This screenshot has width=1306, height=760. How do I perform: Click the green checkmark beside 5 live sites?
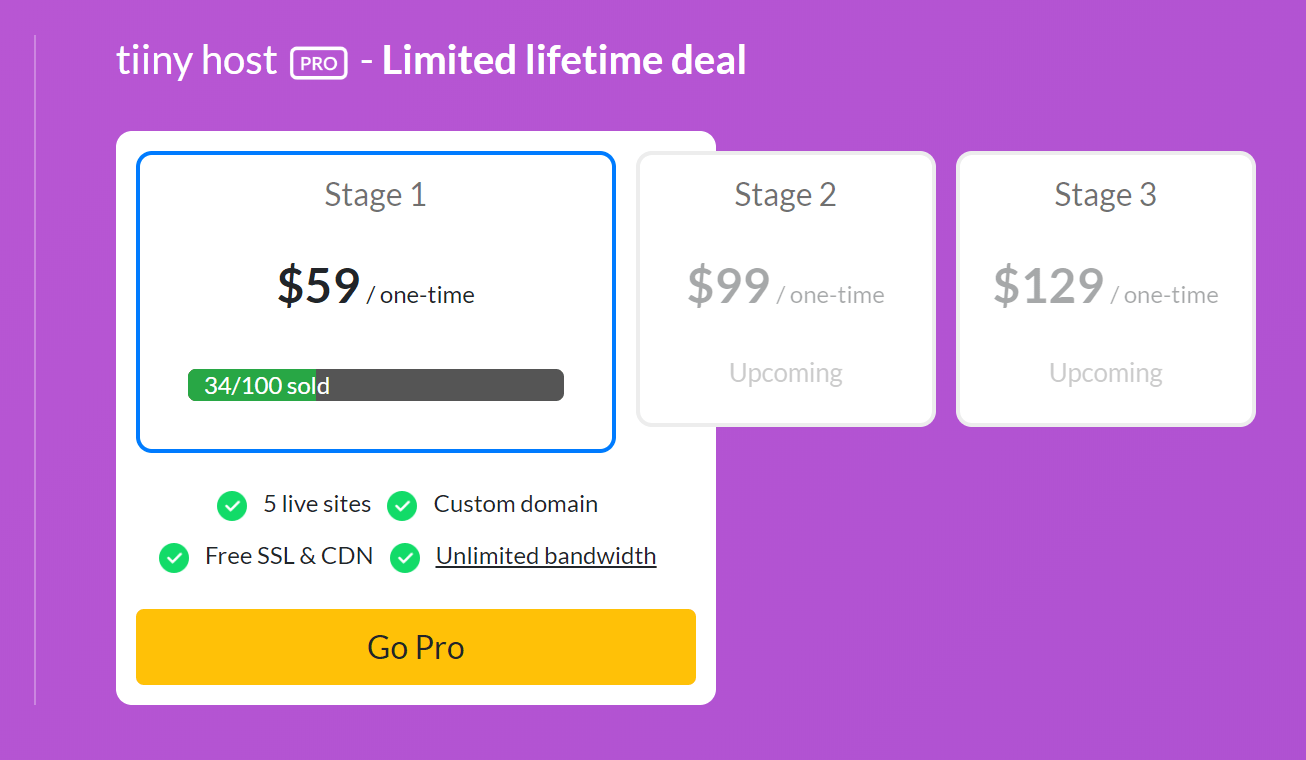[x=232, y=506]
